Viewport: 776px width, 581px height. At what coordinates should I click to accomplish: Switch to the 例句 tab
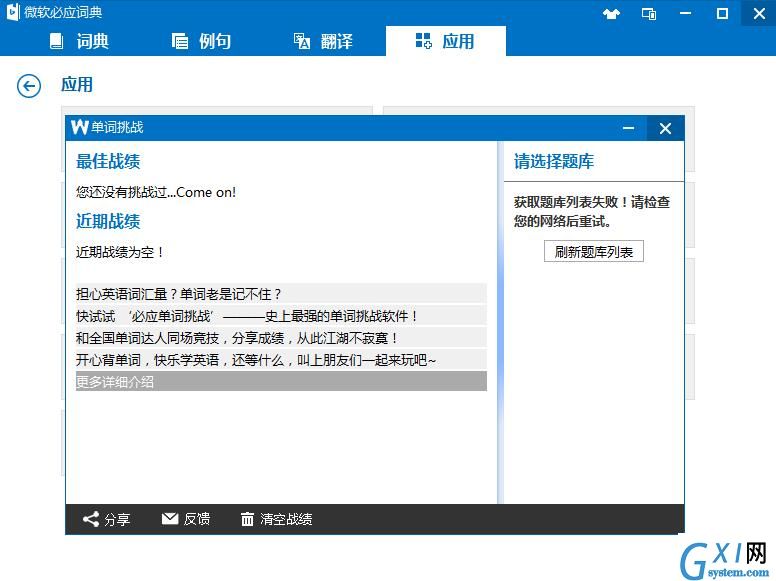click(201, 41)
